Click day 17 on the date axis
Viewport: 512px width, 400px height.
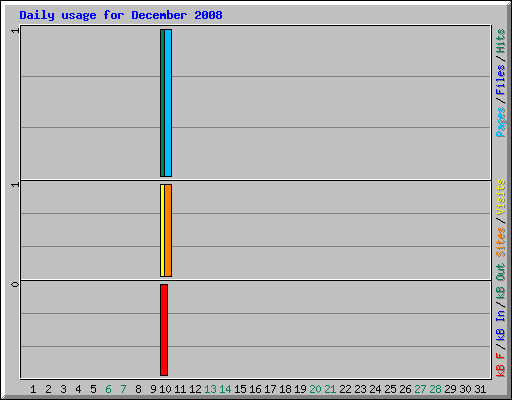270,389
